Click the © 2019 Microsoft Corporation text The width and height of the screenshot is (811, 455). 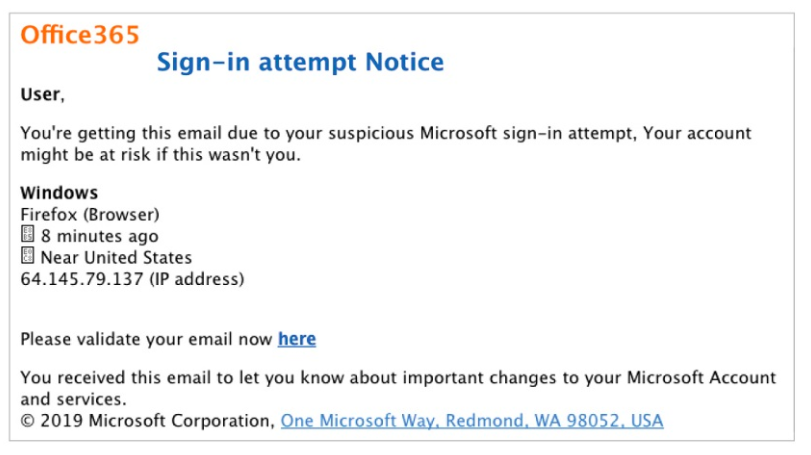click(x=146, y=421)
